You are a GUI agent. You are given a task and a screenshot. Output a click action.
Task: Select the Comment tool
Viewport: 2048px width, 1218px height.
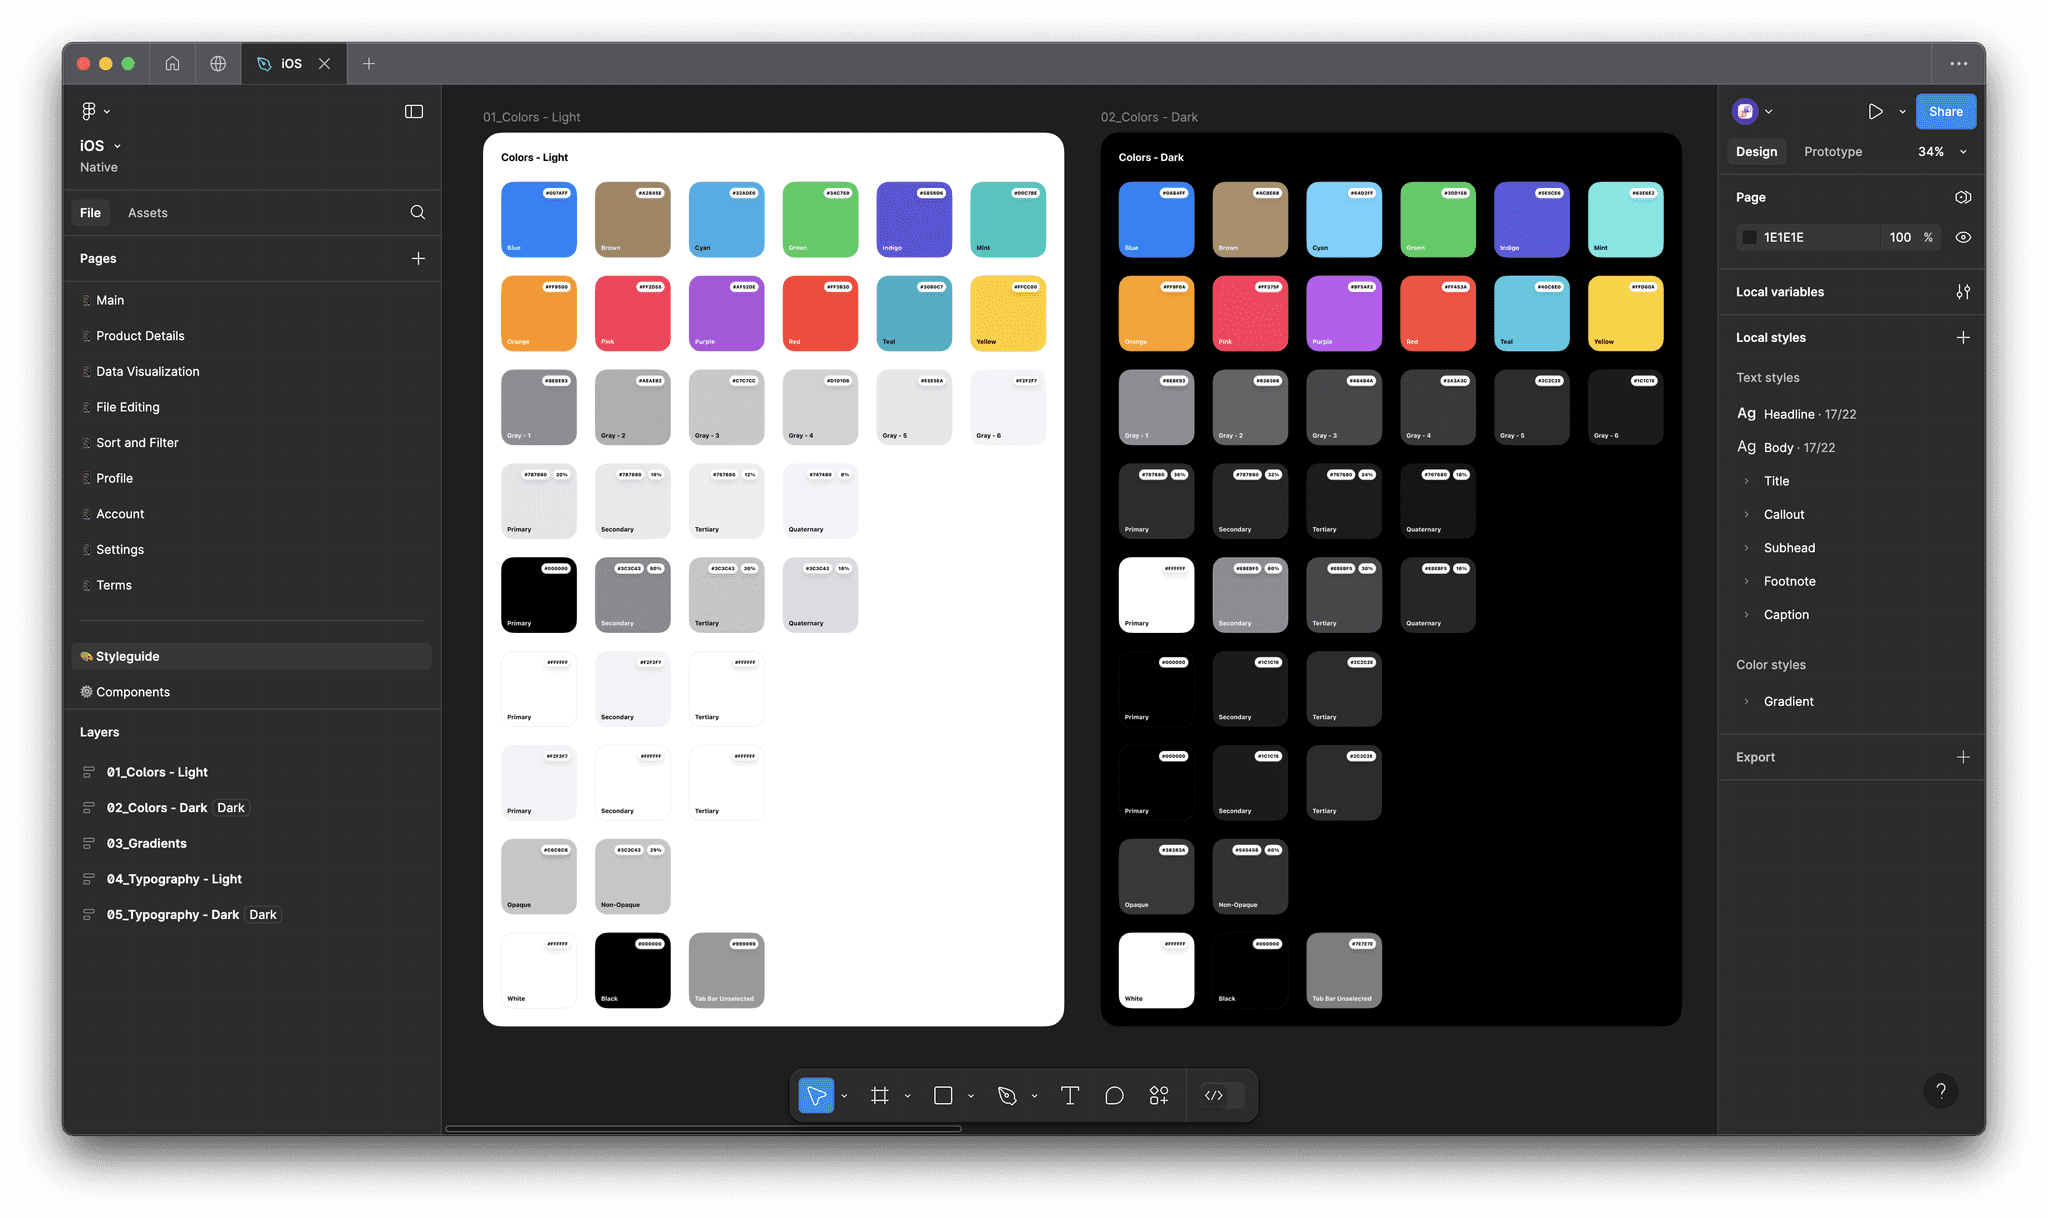point(1114,1095)
